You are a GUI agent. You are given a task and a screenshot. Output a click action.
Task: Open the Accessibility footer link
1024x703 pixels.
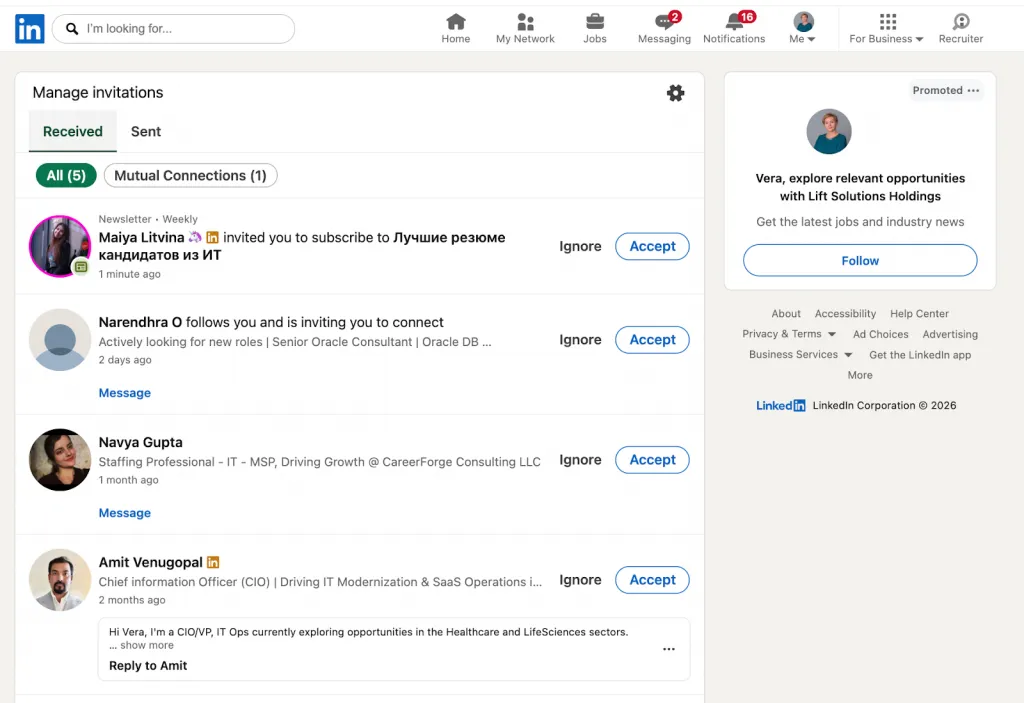(845, 314)
